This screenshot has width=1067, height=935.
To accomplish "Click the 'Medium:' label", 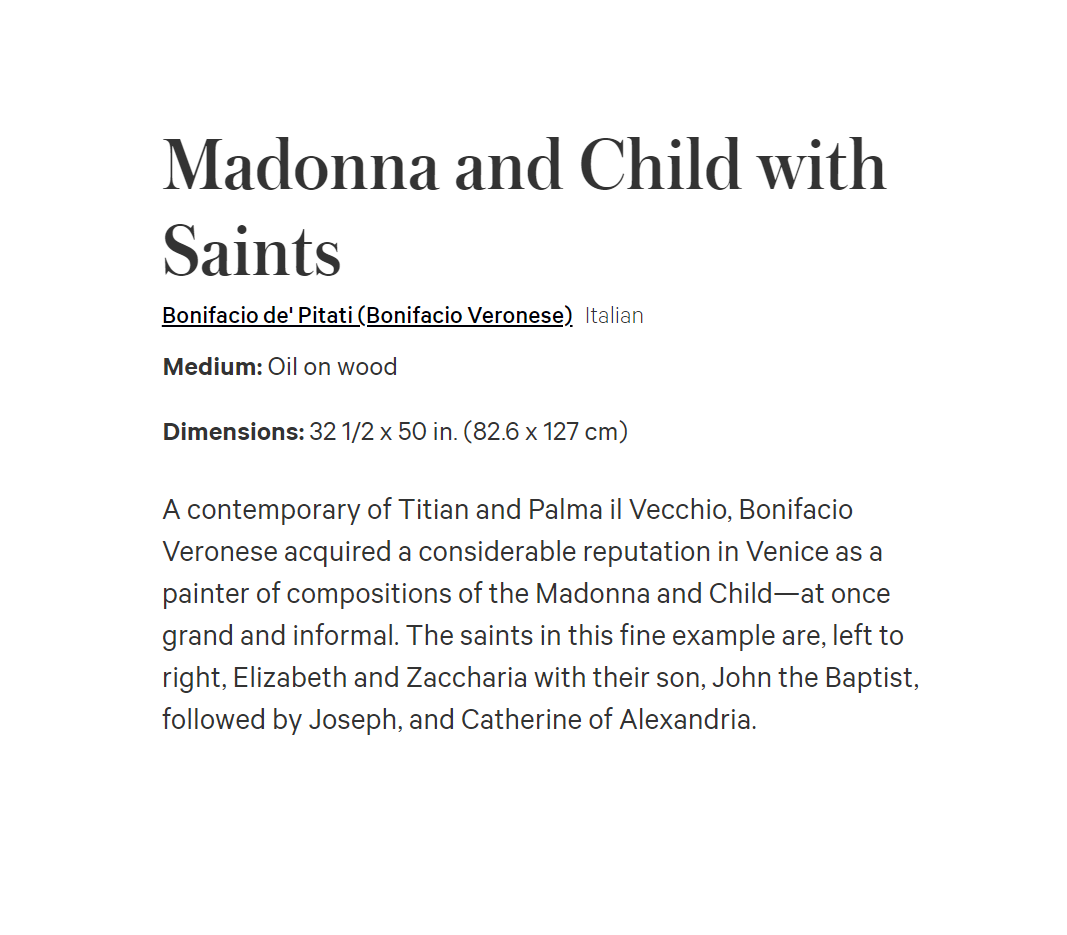I will click(x=212, y=367).
